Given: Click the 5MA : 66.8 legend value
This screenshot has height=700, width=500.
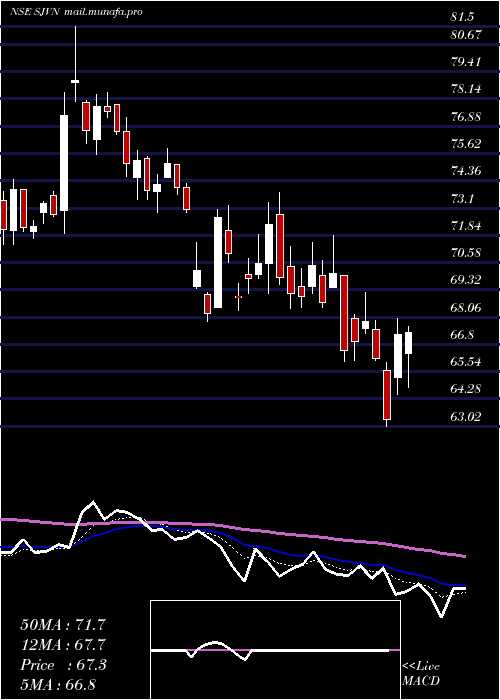Looking at the screenshot, I should click(58, 685).
